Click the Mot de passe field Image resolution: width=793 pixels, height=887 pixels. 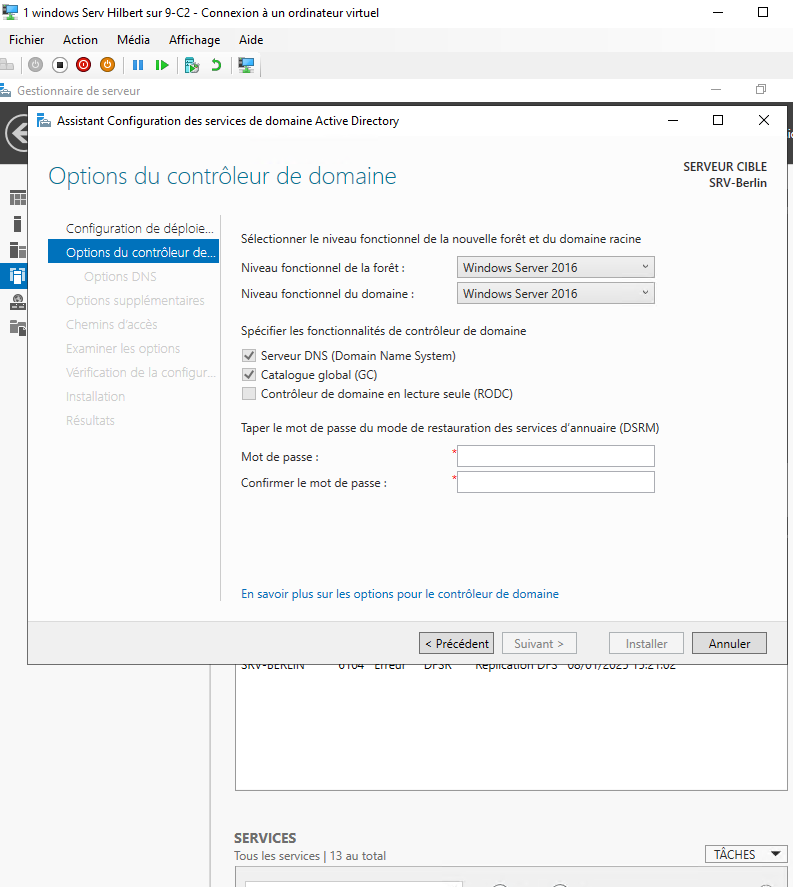pos(555,457)
